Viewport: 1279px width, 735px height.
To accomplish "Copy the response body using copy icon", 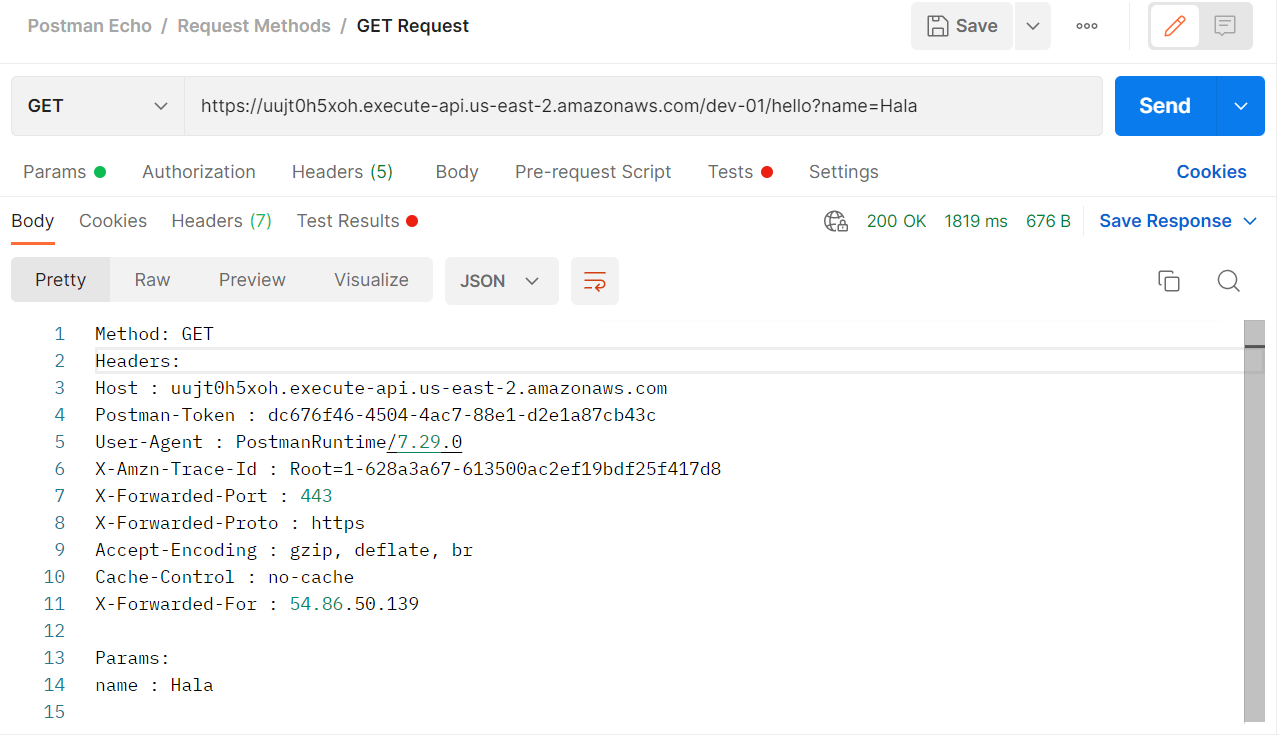I will pos(1168,281).
